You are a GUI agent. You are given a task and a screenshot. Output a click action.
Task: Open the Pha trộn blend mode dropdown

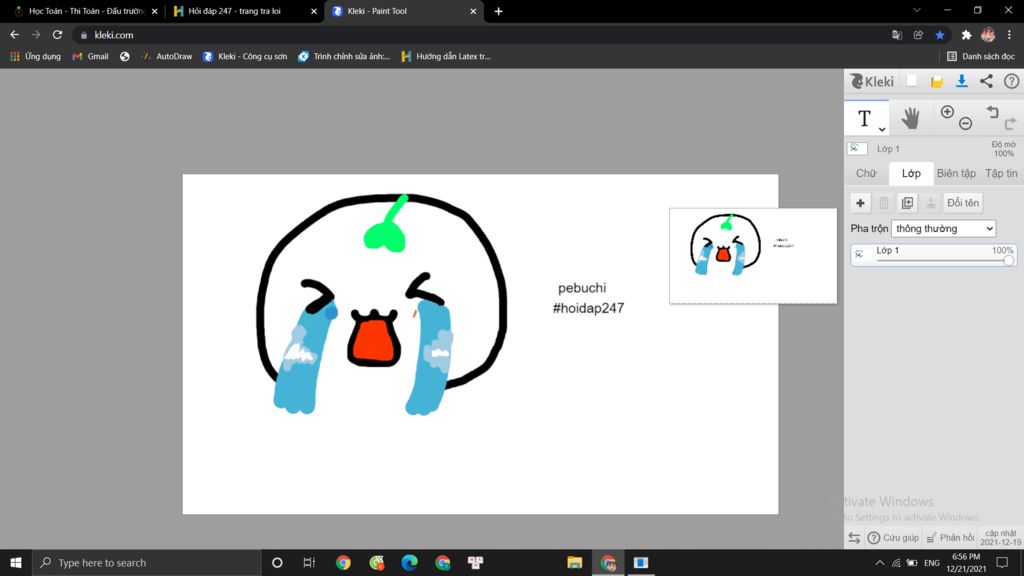click(943, 229)
